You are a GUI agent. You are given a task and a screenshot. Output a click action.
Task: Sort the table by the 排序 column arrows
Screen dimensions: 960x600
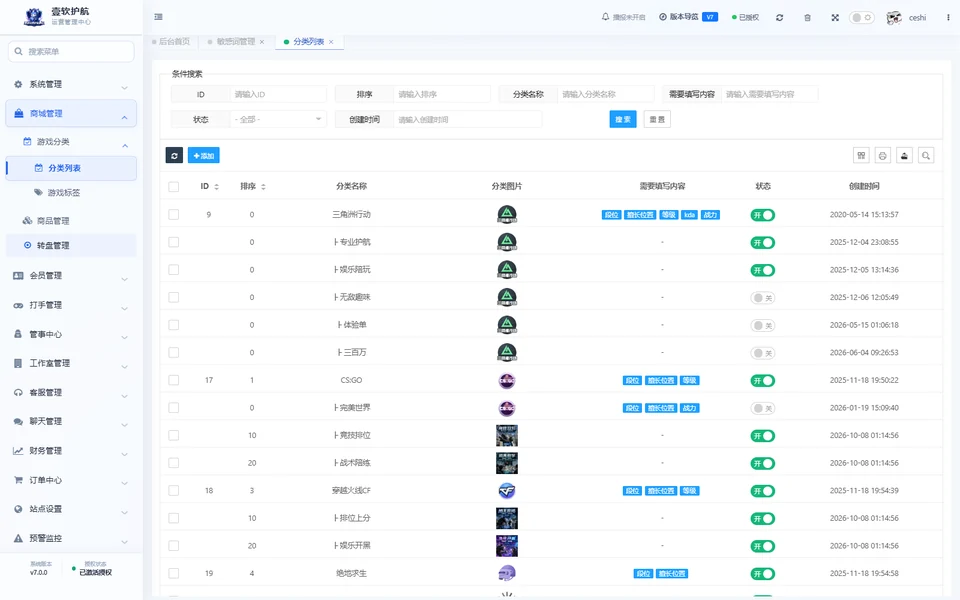point(263,187)
